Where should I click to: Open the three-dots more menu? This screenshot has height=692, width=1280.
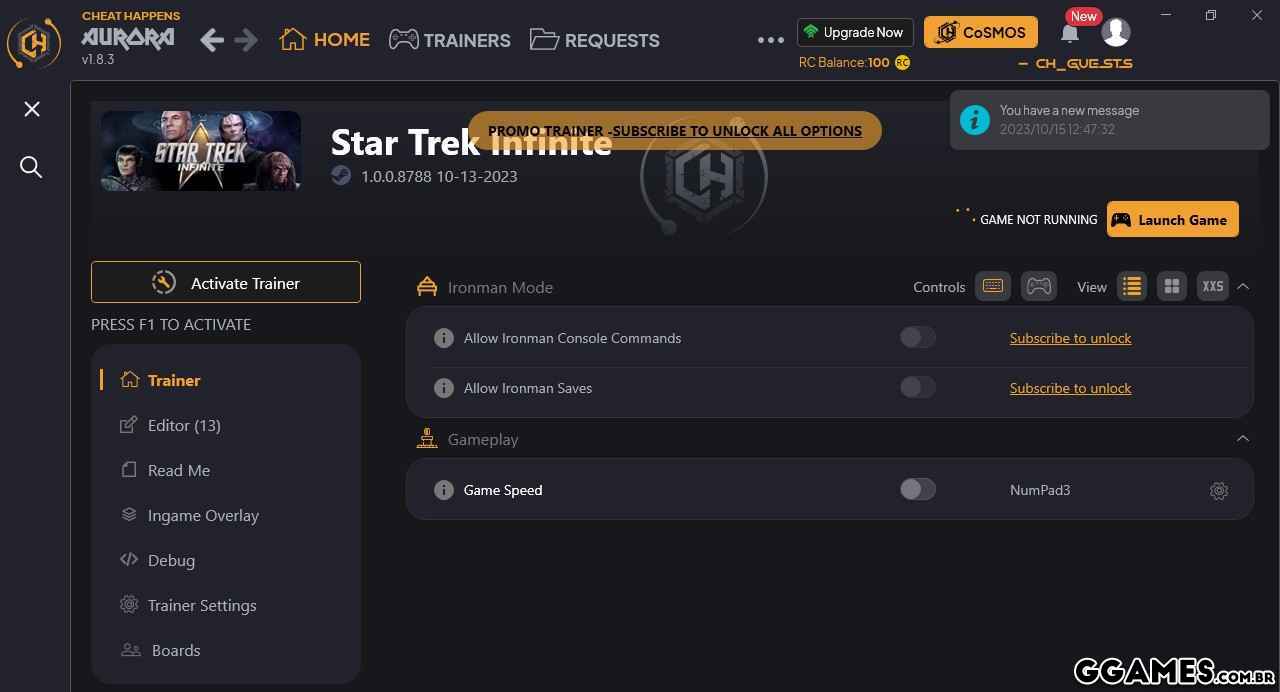pos(771,40)
